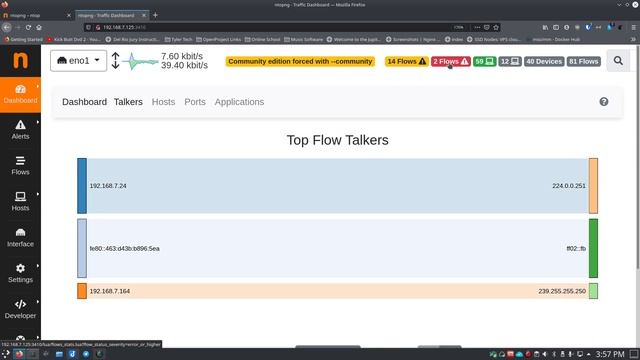
Task: Click the 14 Flows warning badge
Action: [x=407, y=61]
